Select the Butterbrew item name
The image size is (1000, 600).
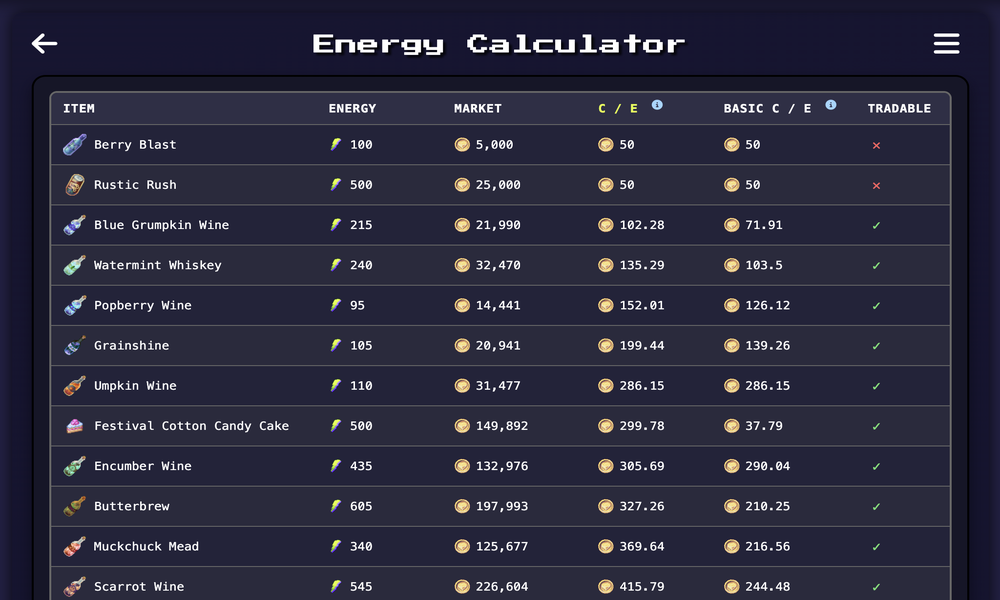pyautogui.click(x=131, y=506)
